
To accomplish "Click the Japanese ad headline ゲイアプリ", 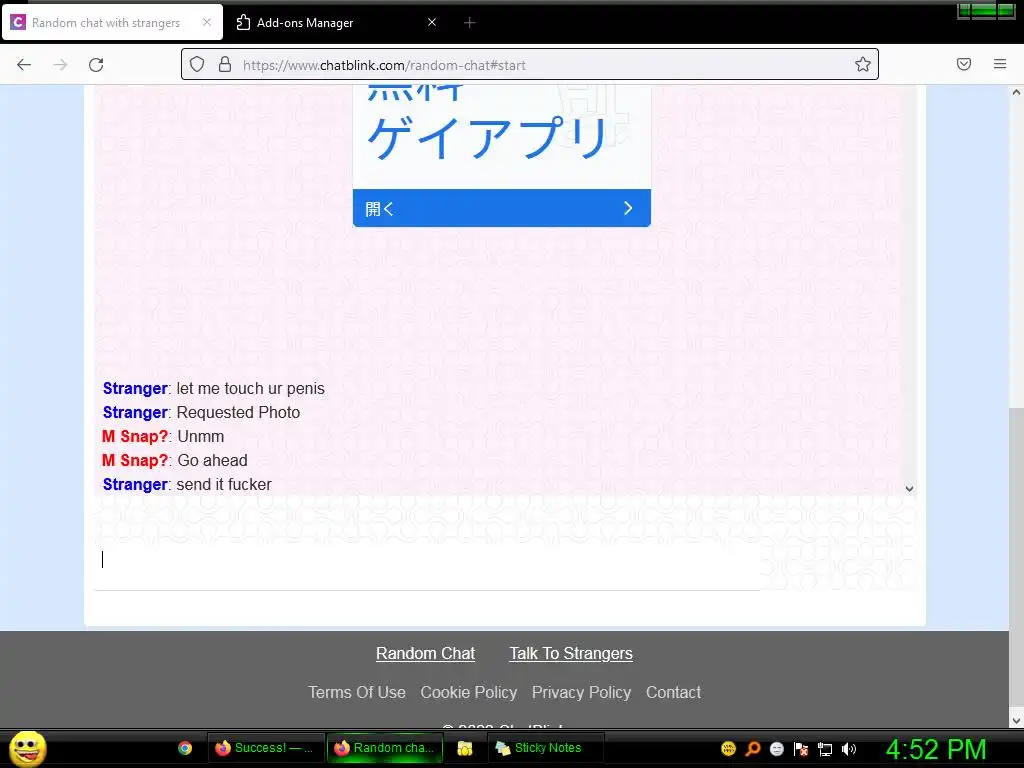I will (488, 138).
